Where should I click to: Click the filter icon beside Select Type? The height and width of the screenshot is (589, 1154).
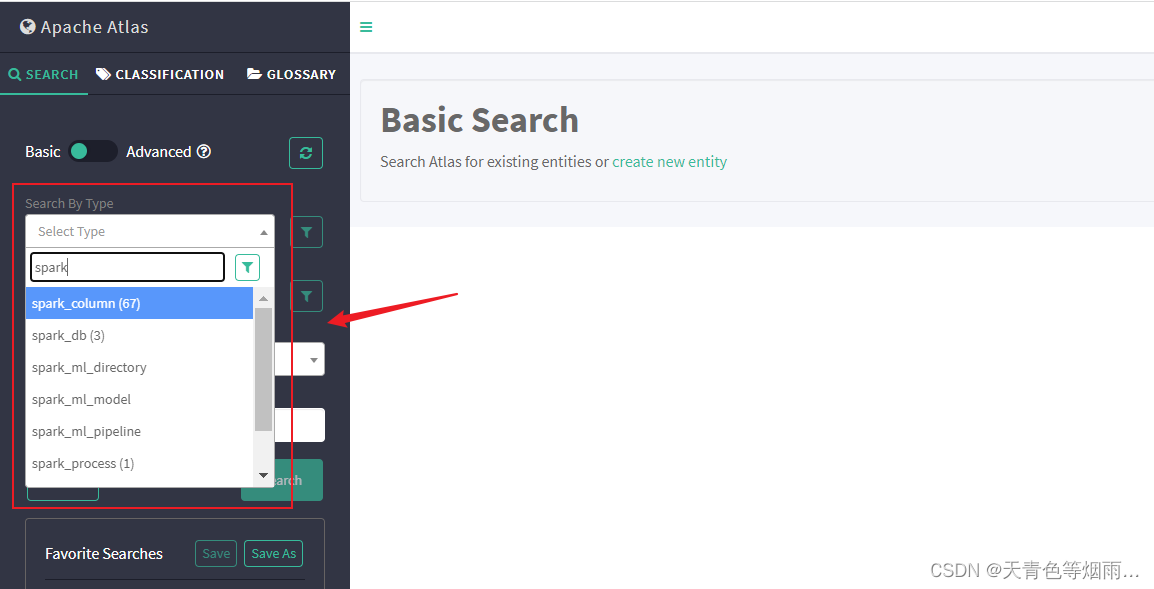tap(307, 232)
